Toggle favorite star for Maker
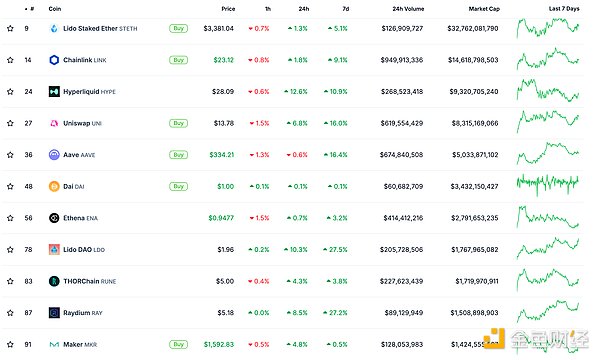The height and width of the screenshot is (360, 600). click(x=10, y=344)
